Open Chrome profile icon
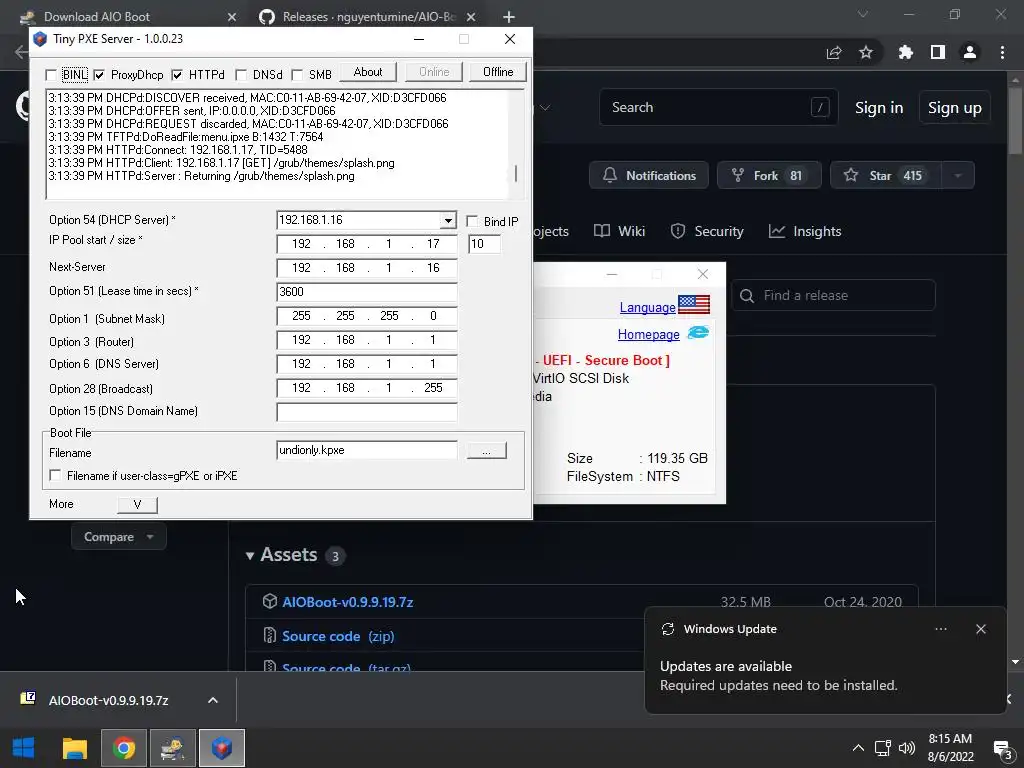 tap(970, 52)
